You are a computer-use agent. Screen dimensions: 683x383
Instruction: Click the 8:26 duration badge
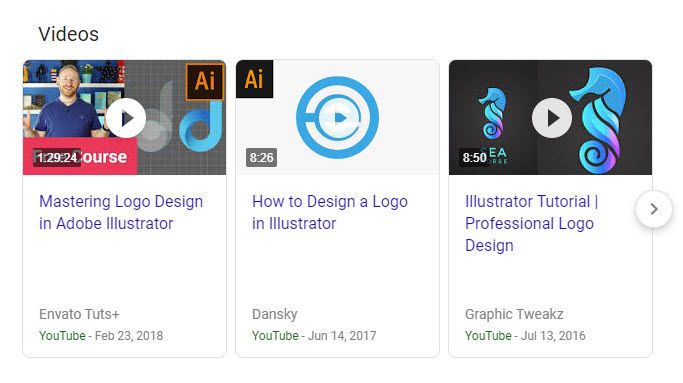tap(261, 157)
